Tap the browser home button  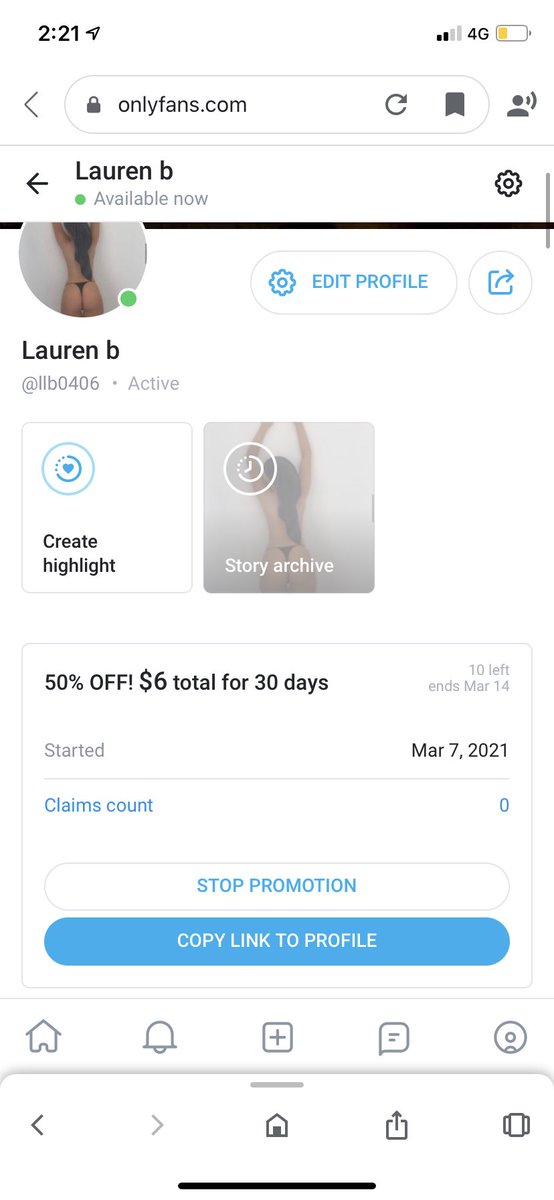click(x=277, y=1126)
